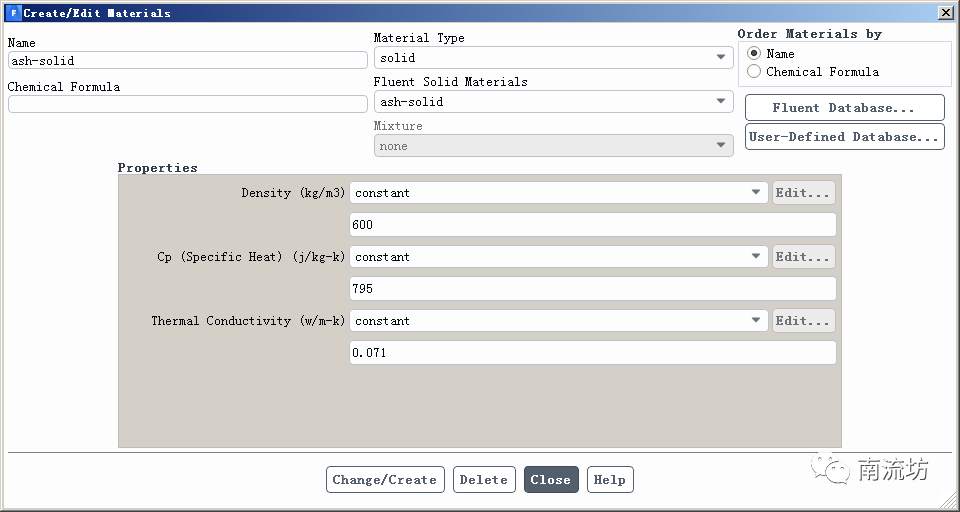Click the Delete button
Image resolution: width=960 pixels, height=512 pixels.
[484, 480]
